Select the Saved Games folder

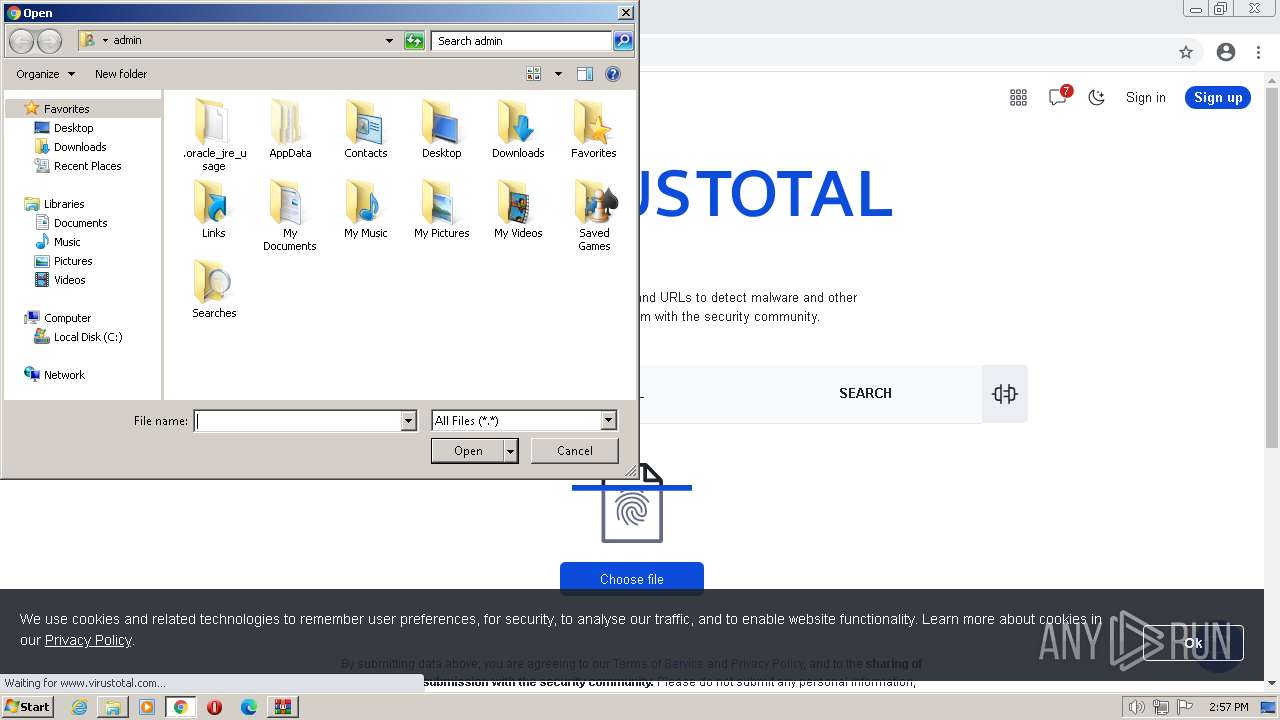pyautogui.click(x=594, y=214)
